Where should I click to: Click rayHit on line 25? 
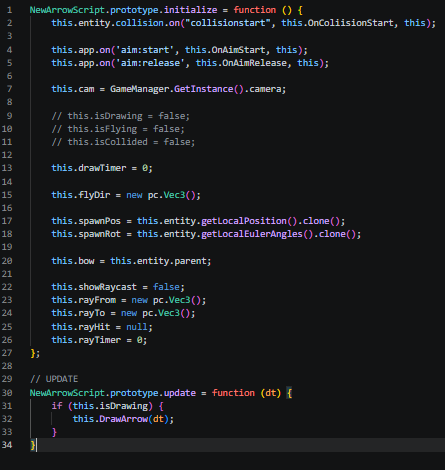pyautogui.click(x=94, y=327)
